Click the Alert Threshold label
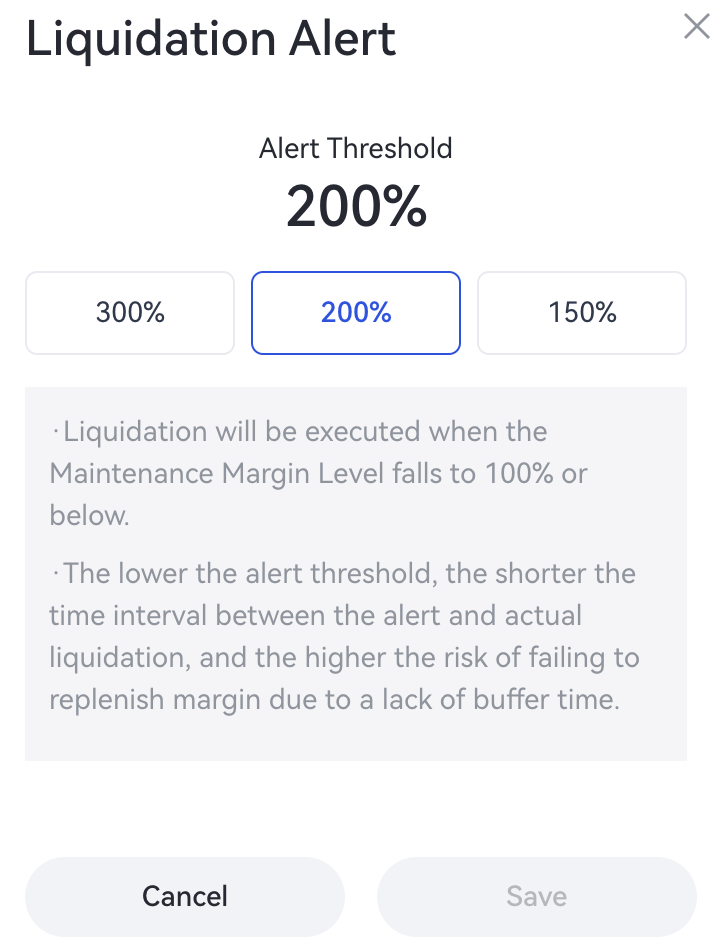 (x=356, y=149)
